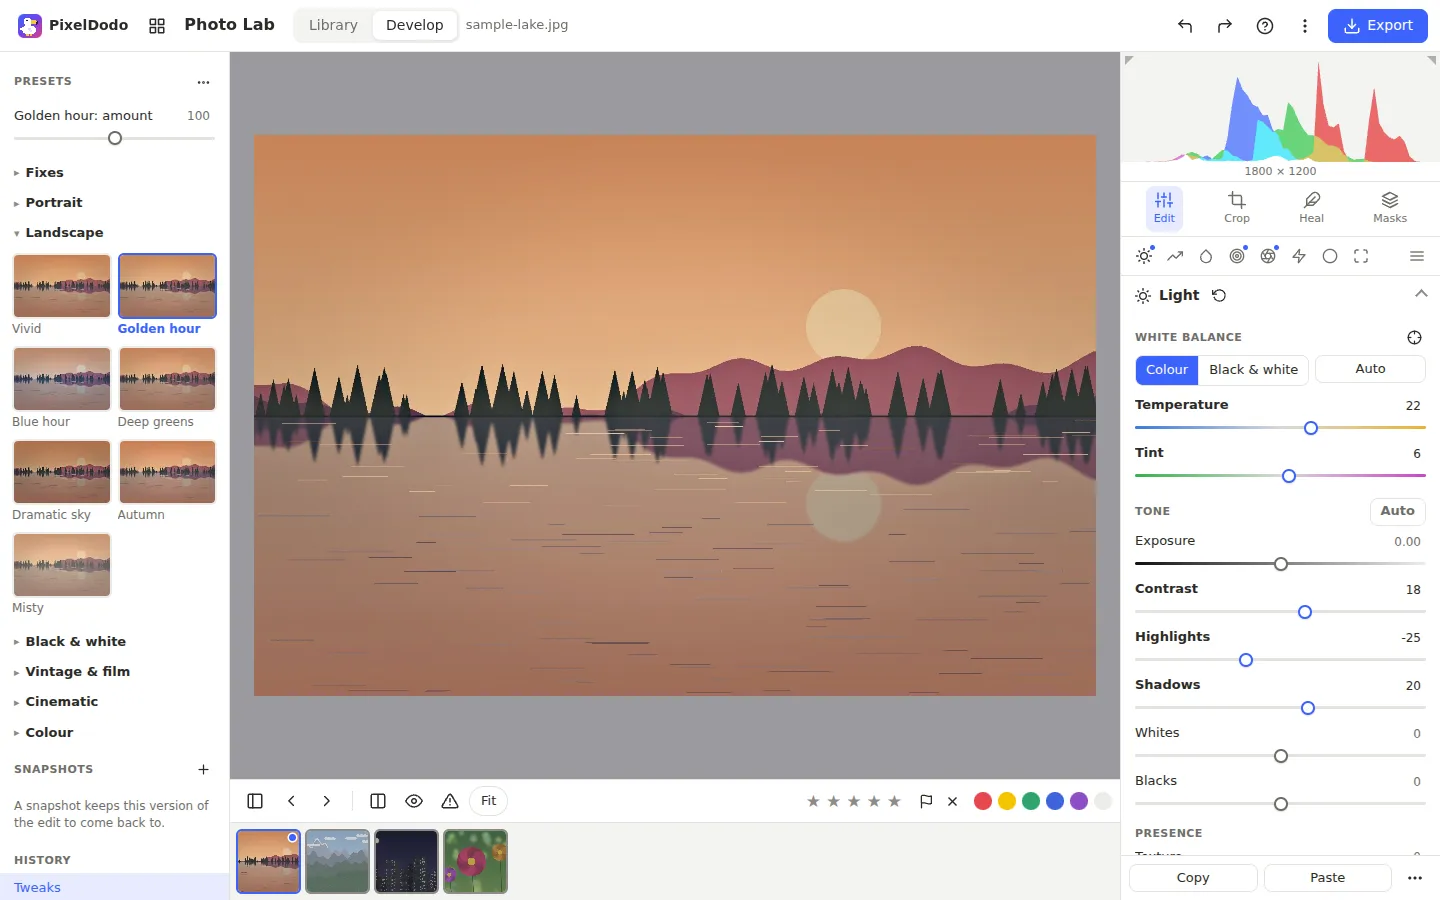Redo the last edit
The image size is (1440, 900).
point(1225,26)
